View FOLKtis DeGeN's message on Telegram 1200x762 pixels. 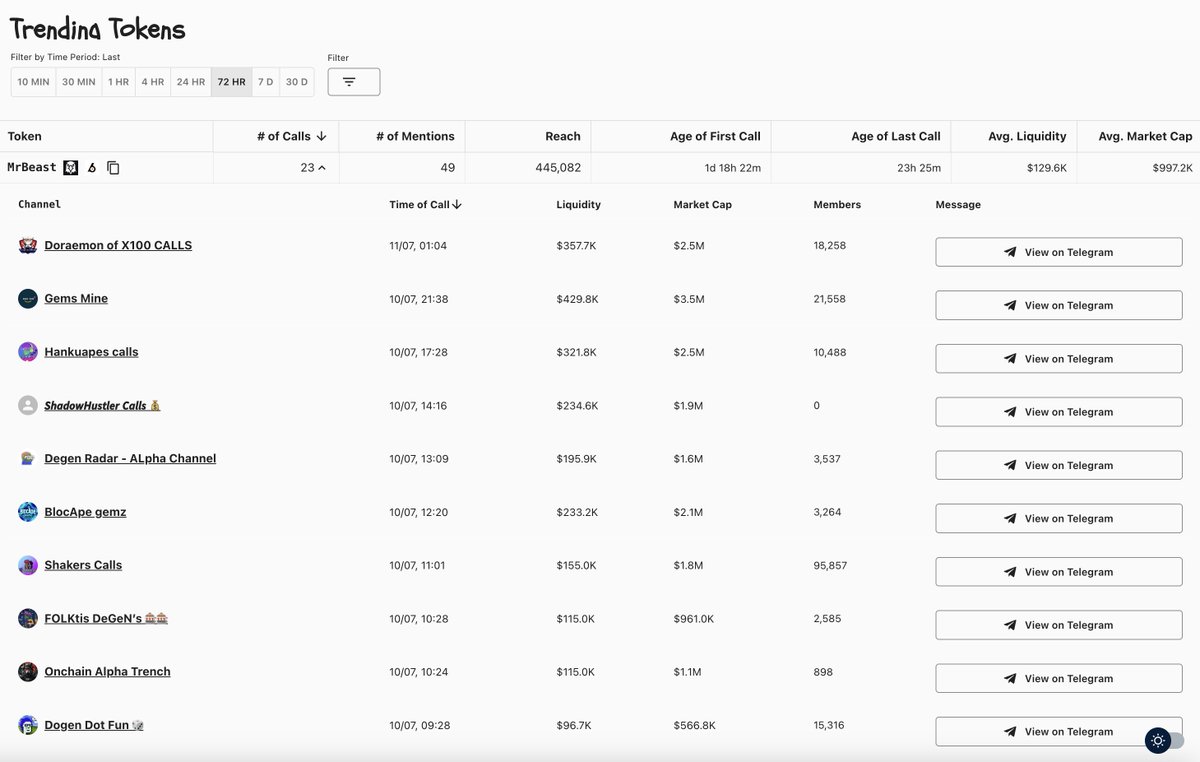coord(1059,625)
